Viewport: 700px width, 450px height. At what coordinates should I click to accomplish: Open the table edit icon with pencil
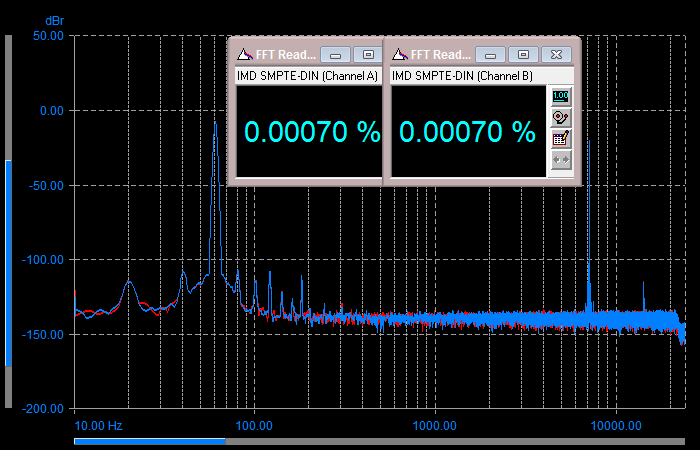pyautogui.click(x=561, y=138)
